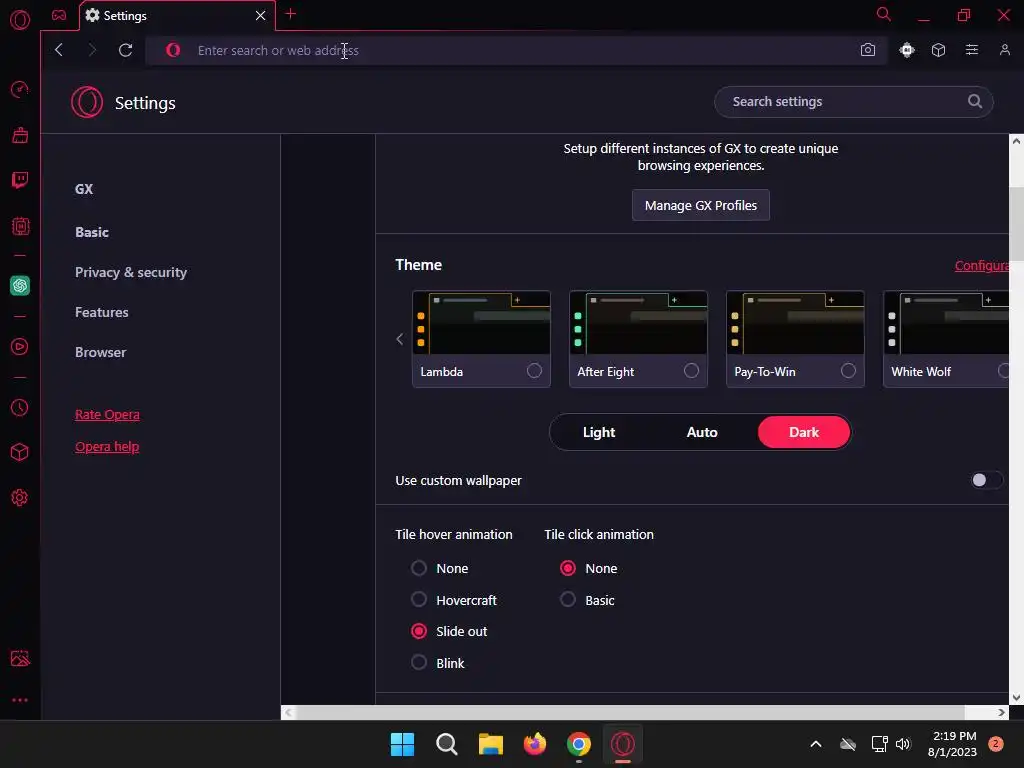
Task: Open the wallpaper picture icon in sidebar
Action: pyautogui.click(x=20, y=658)
